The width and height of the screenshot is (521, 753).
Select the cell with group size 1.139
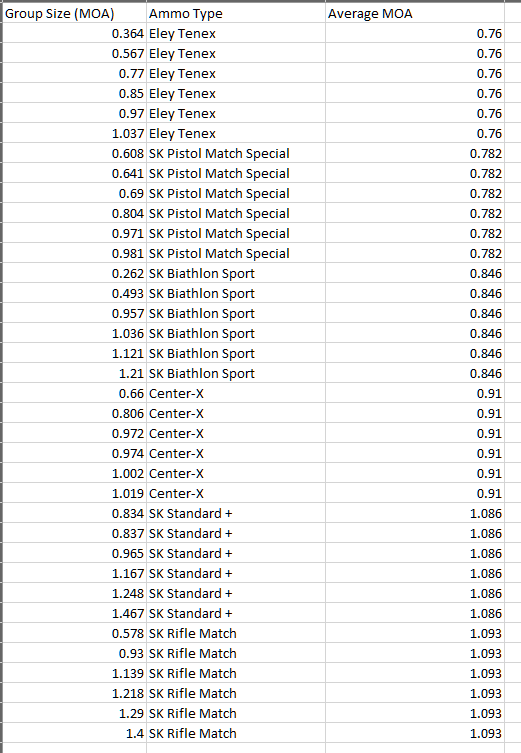coord(74,674)
